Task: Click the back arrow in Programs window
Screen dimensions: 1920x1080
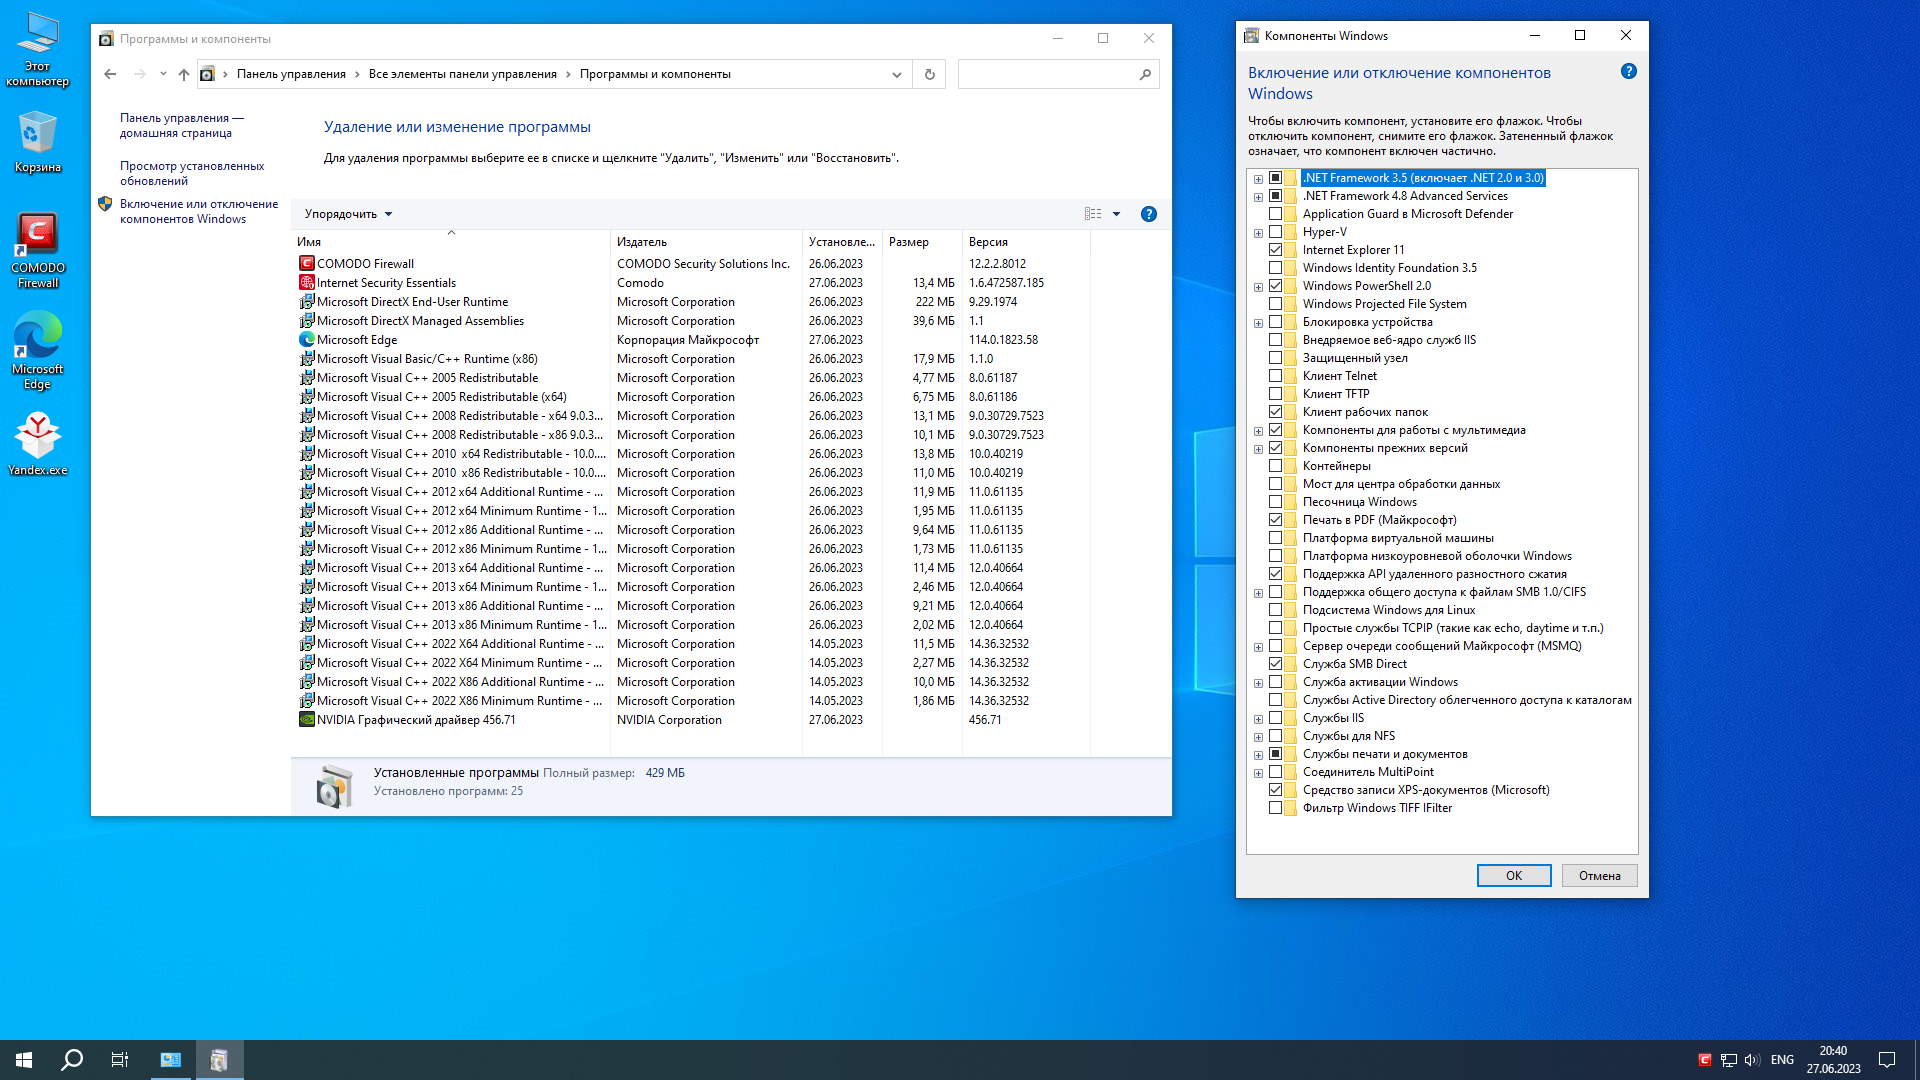Action: pos(110,74)
